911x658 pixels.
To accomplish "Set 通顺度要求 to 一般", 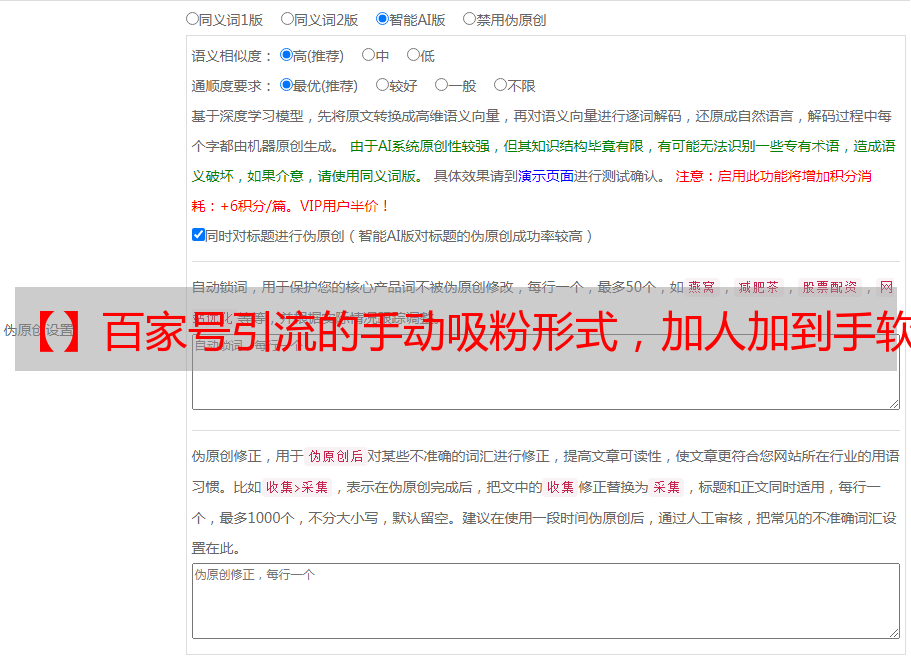I will [442, 85].
